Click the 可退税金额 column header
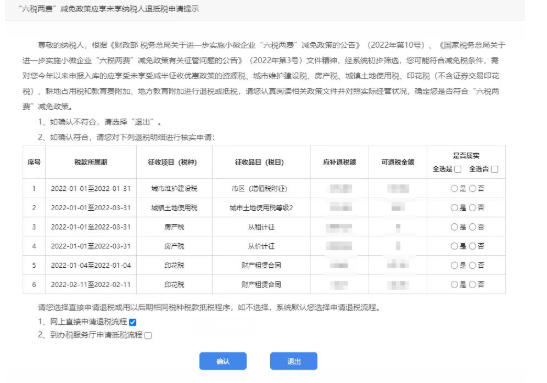The image size is (547, 383). (x=398, y=162)
